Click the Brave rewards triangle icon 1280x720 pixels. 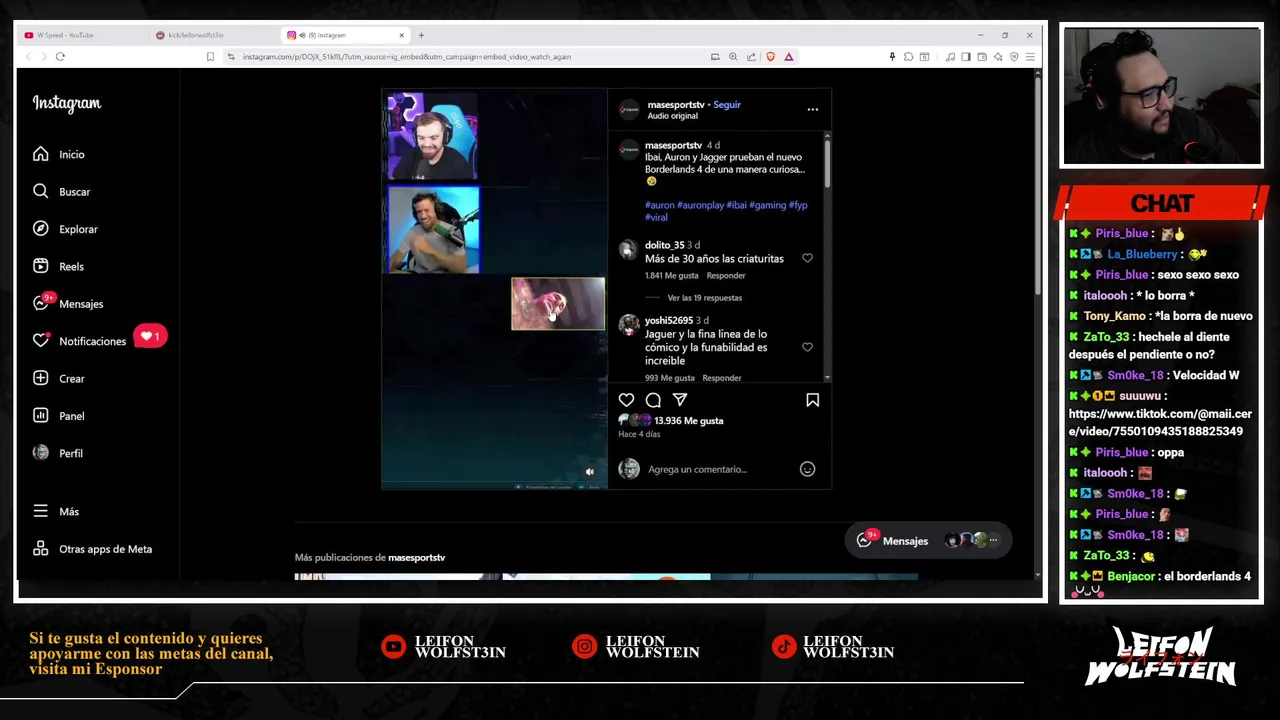pos(789,57)
